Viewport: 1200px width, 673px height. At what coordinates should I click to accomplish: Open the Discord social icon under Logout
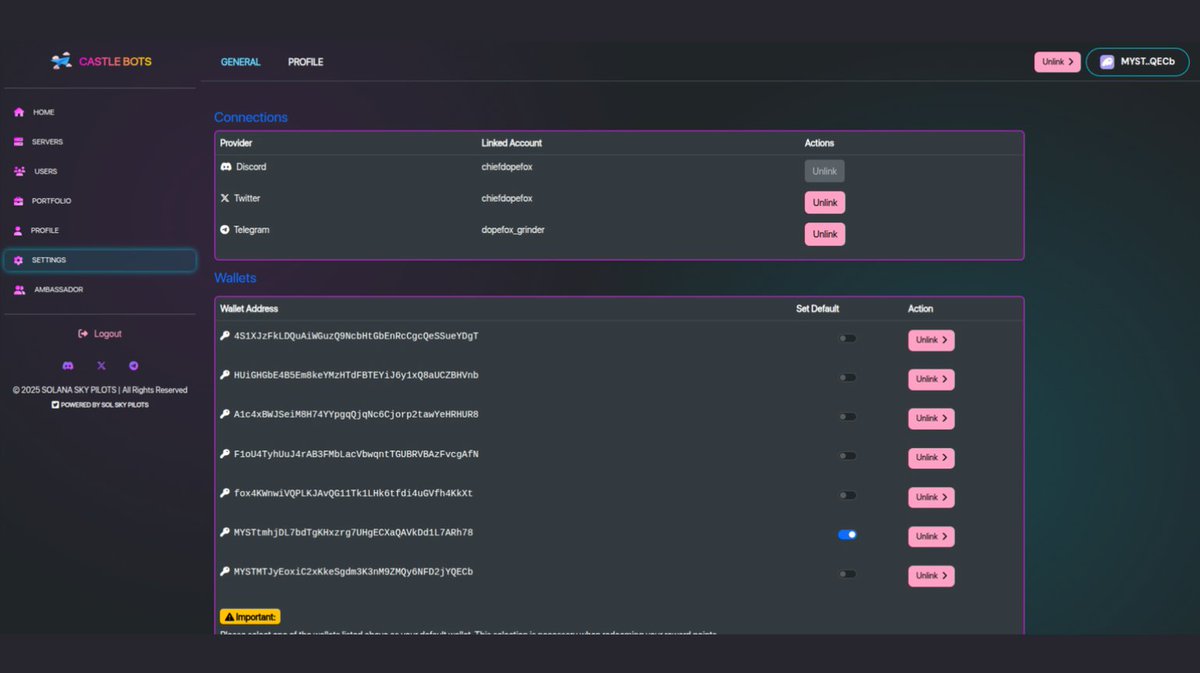pos(68,366)
